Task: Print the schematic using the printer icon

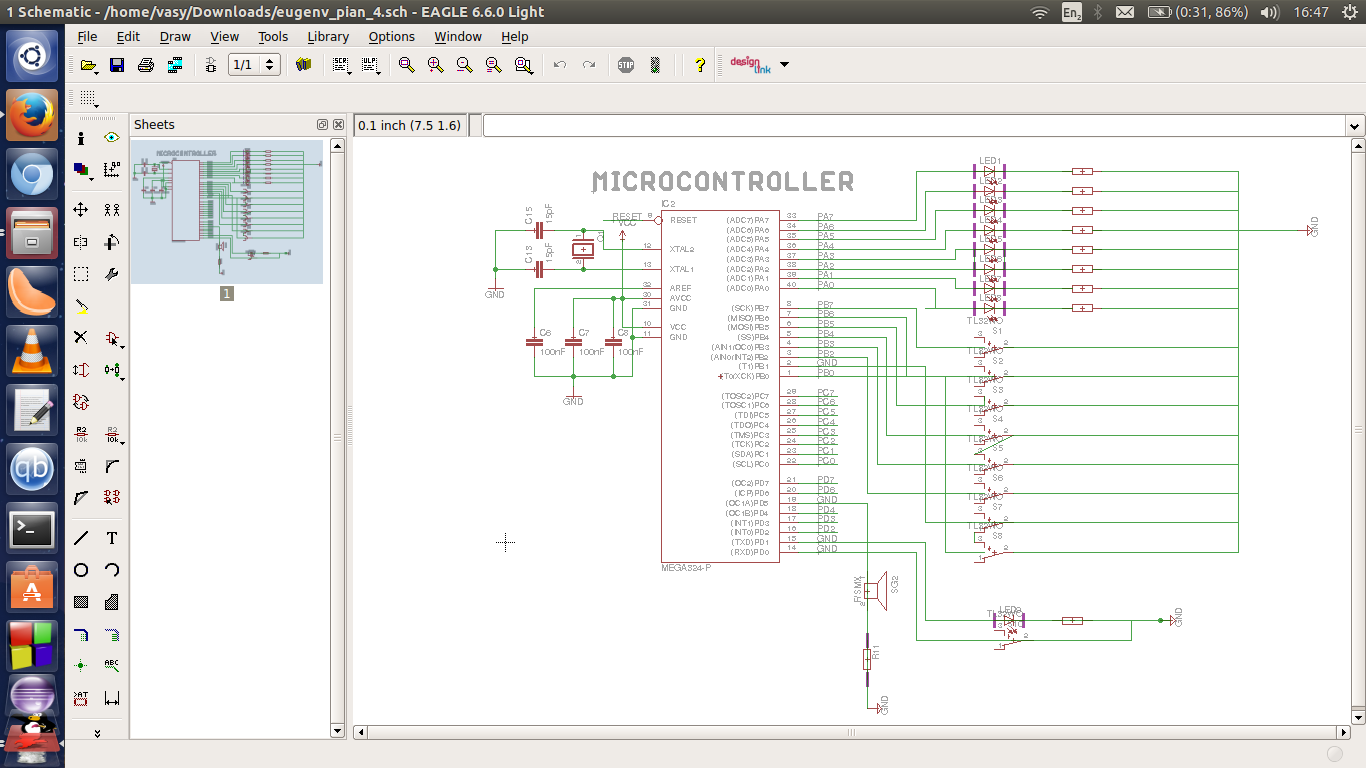Action: [146, 65]
